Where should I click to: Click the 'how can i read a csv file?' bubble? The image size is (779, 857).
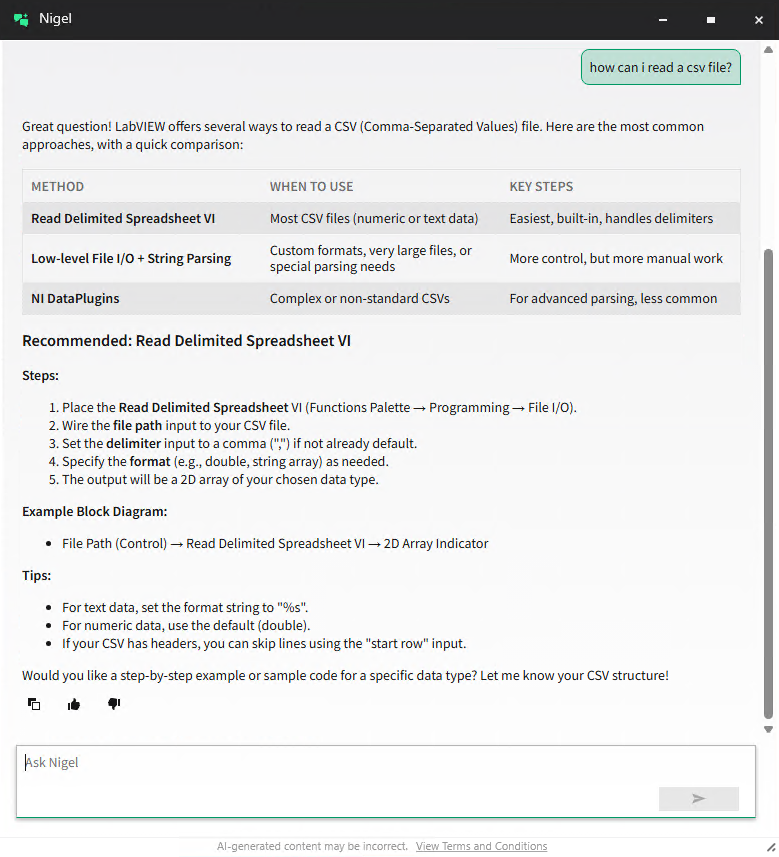(x=660, y=67)
